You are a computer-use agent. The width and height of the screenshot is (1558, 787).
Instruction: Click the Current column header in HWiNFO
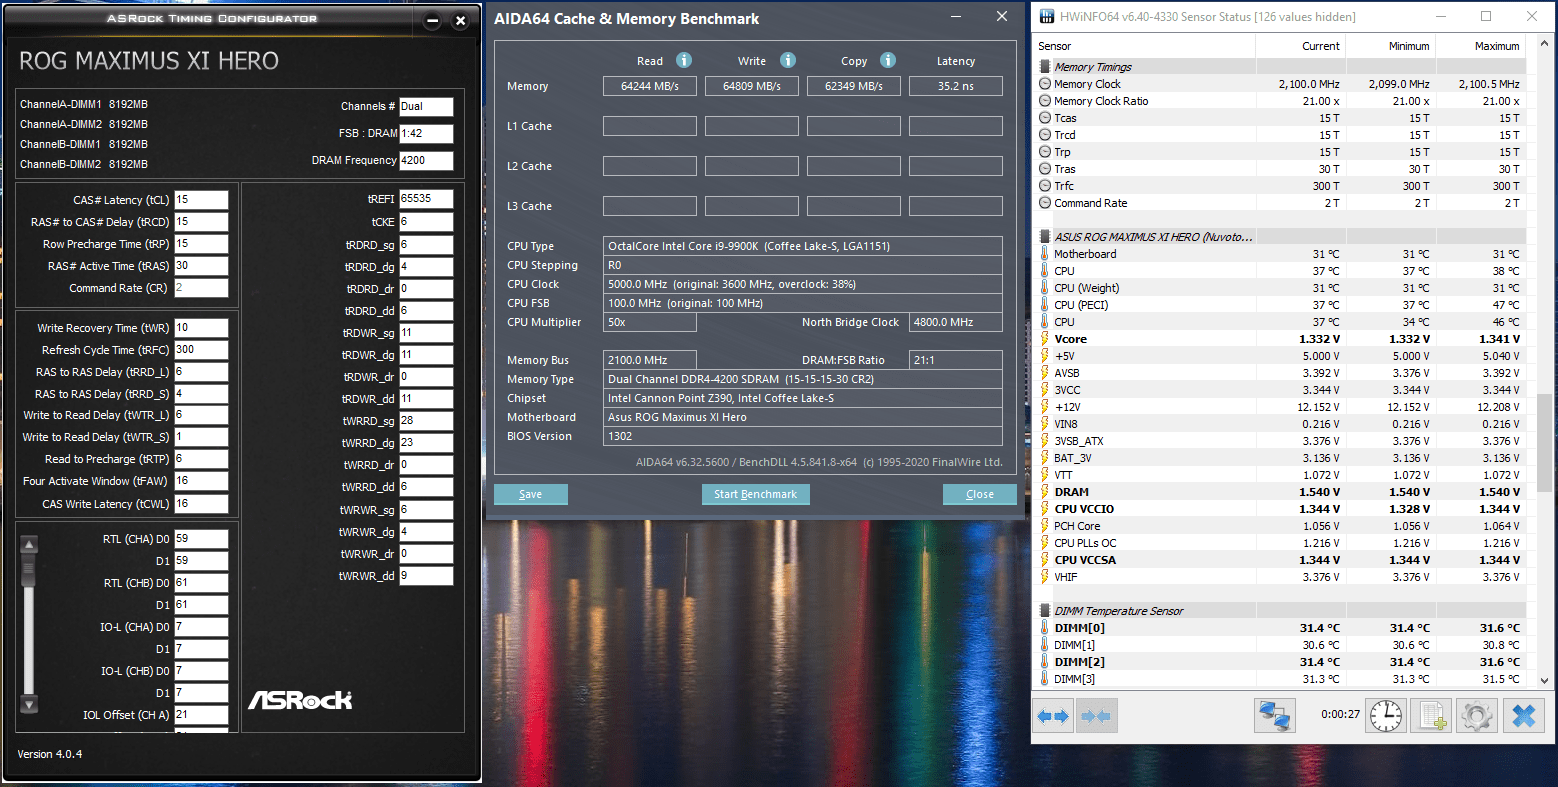(x=1301, y=46)
